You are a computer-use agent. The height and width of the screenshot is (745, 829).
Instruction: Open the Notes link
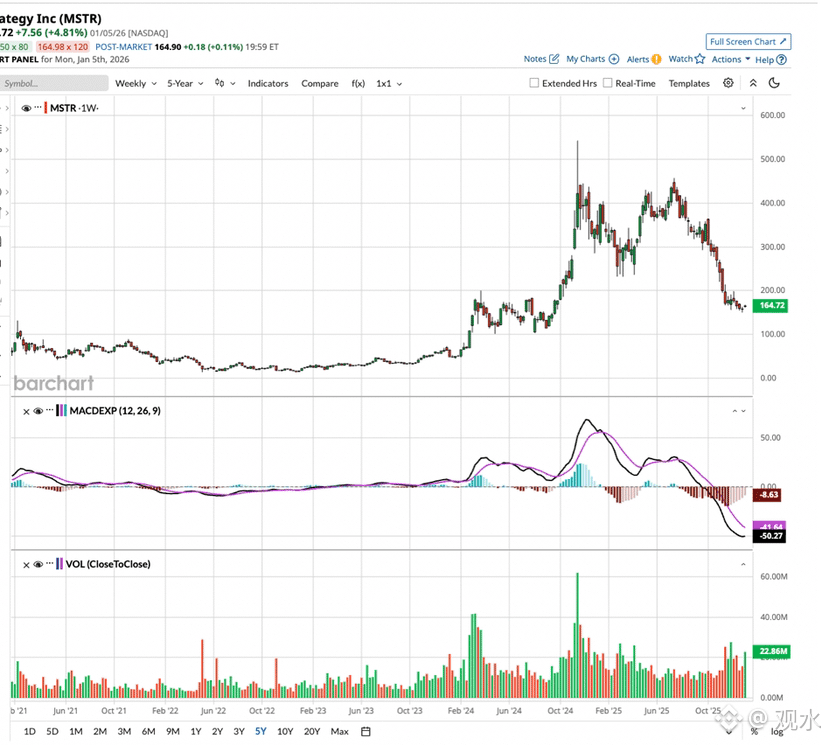(x=535, y=59)
